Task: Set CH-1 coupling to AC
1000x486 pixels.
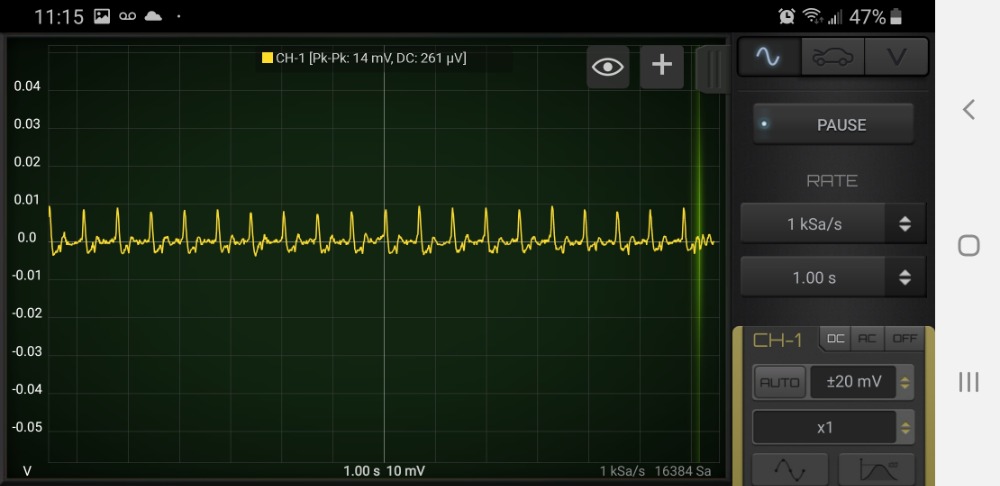Action: coord(867,339)
